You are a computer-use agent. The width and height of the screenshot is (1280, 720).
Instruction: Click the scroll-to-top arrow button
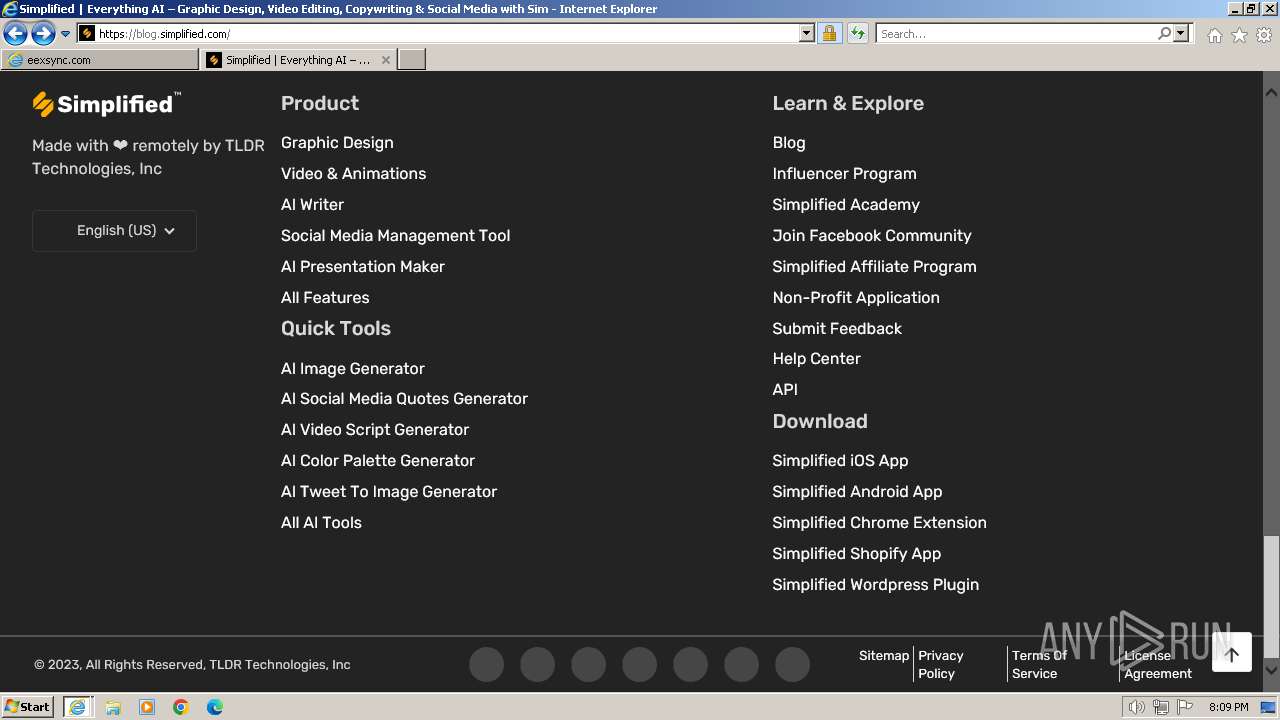1232,654
